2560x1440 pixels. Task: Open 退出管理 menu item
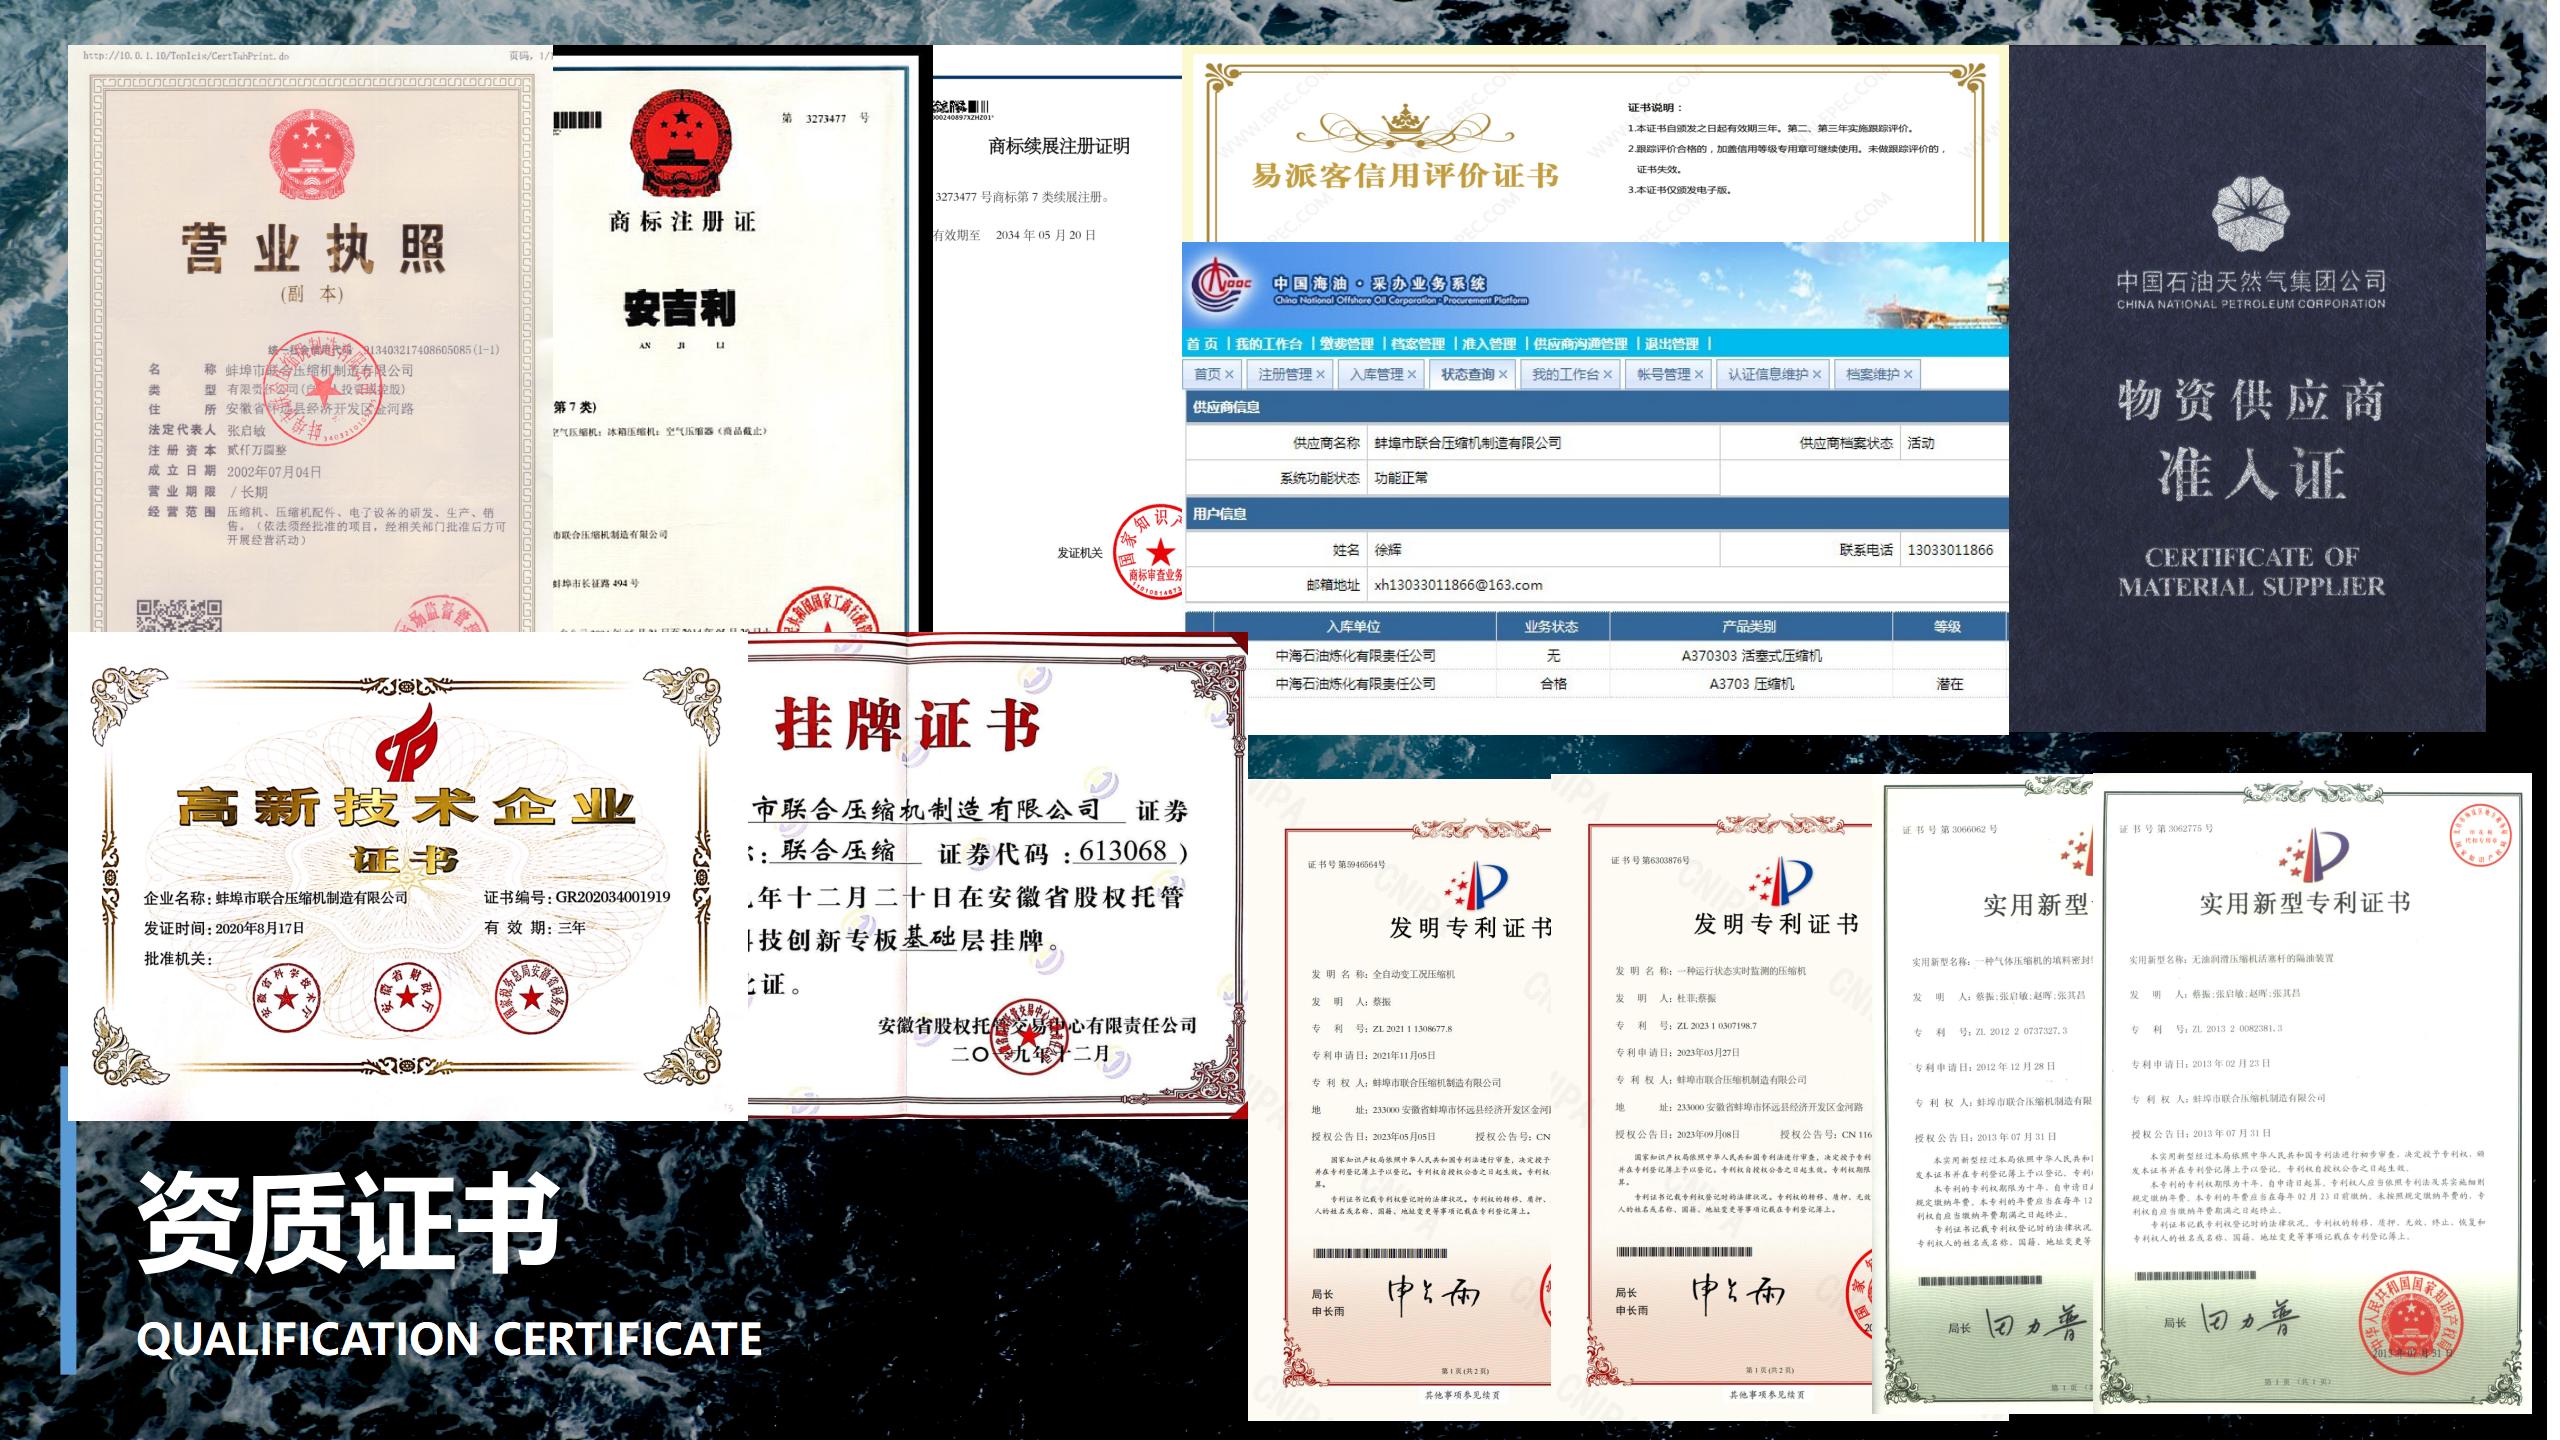(x=1672, y=344)
